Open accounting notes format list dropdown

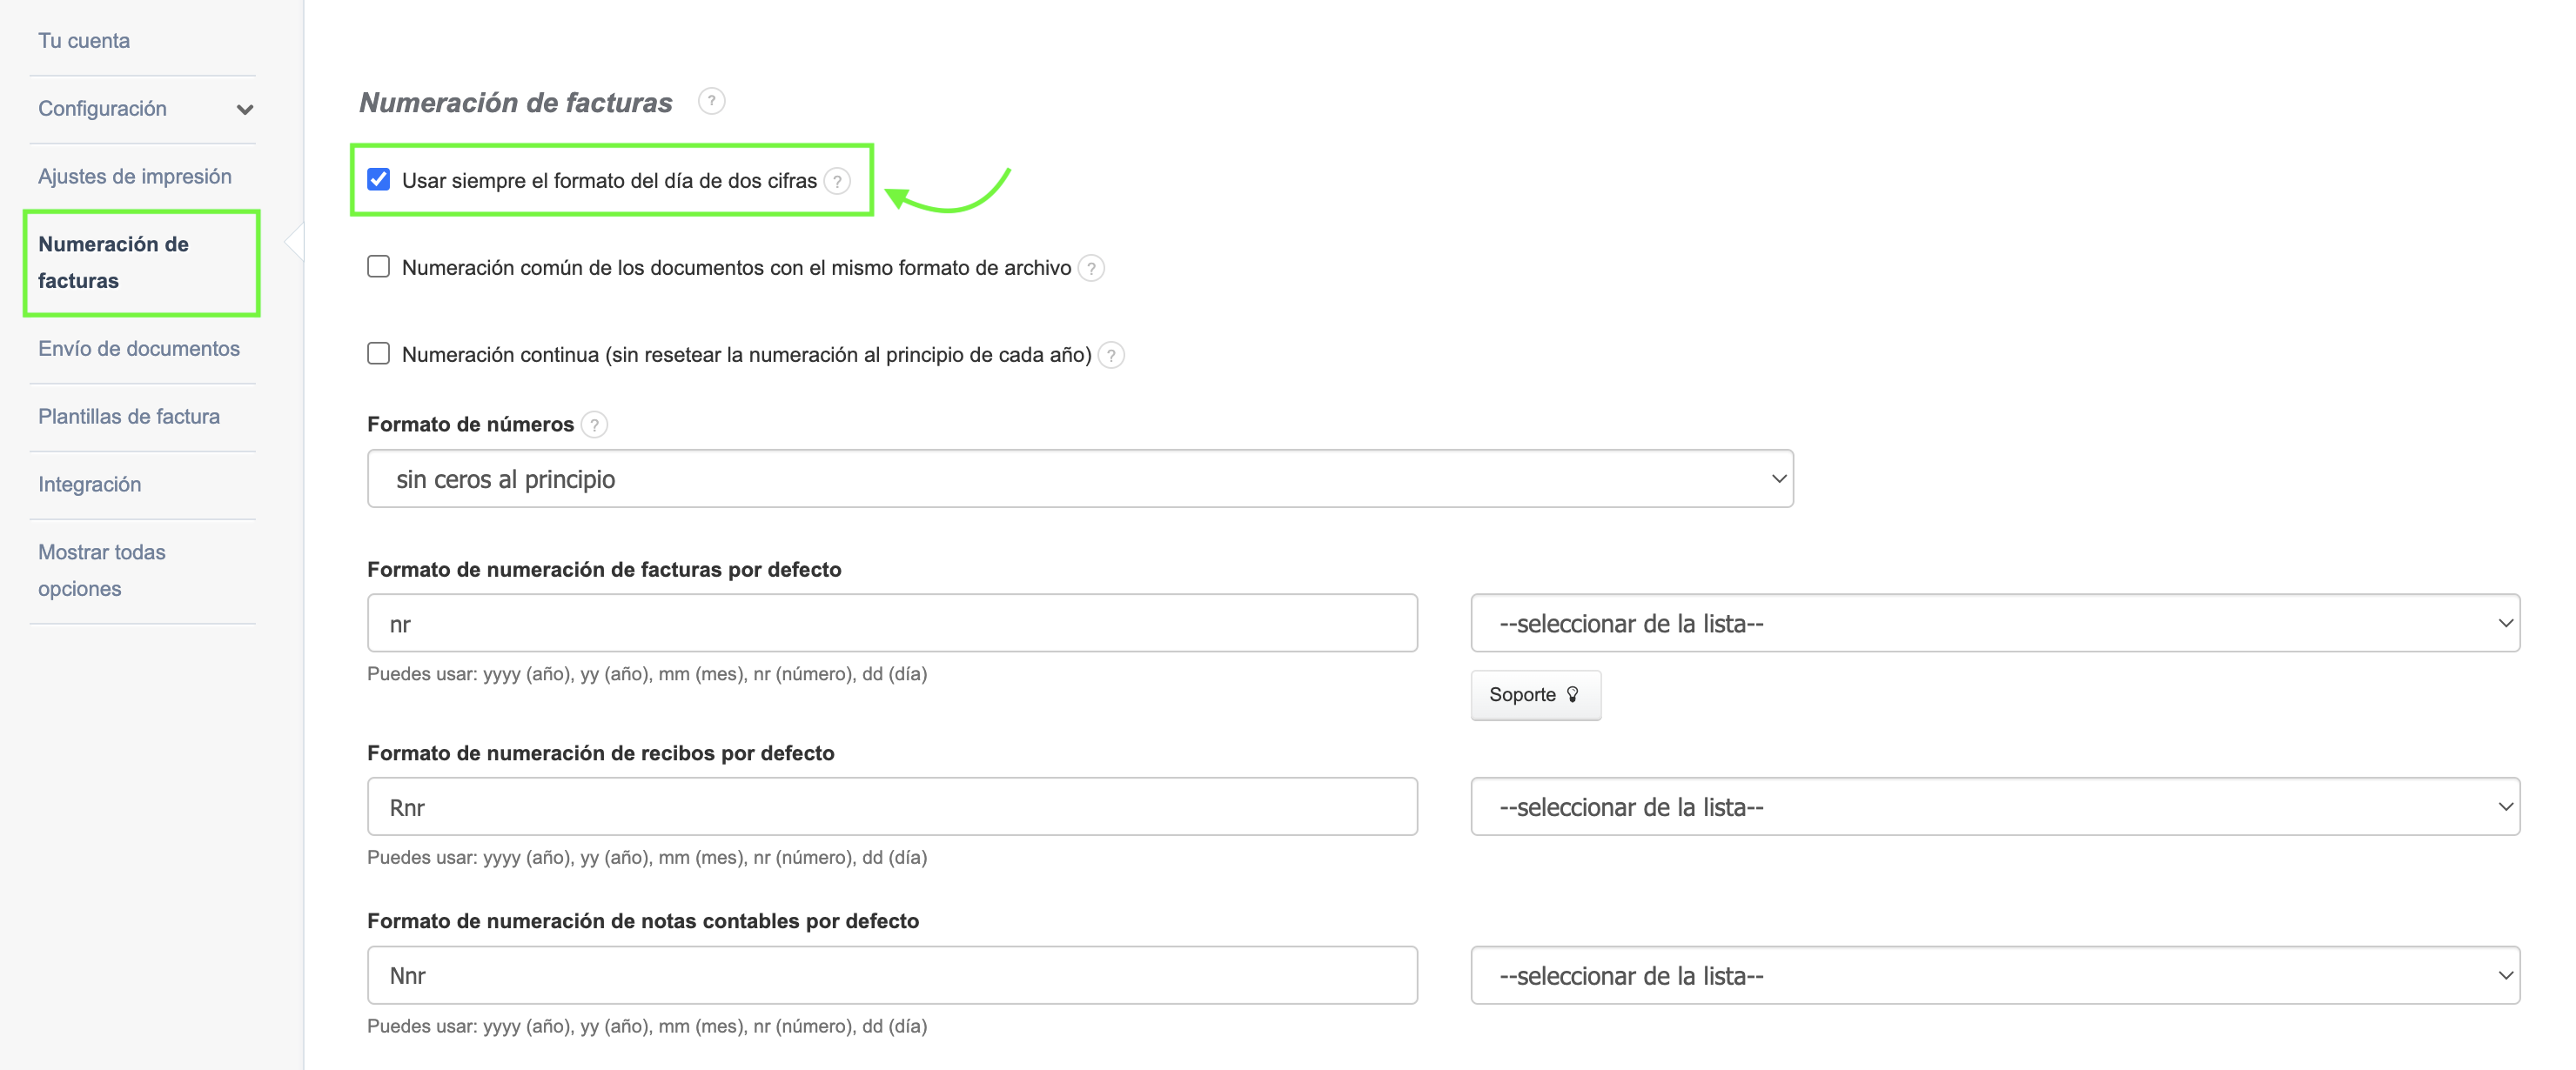click(1994, 976)
